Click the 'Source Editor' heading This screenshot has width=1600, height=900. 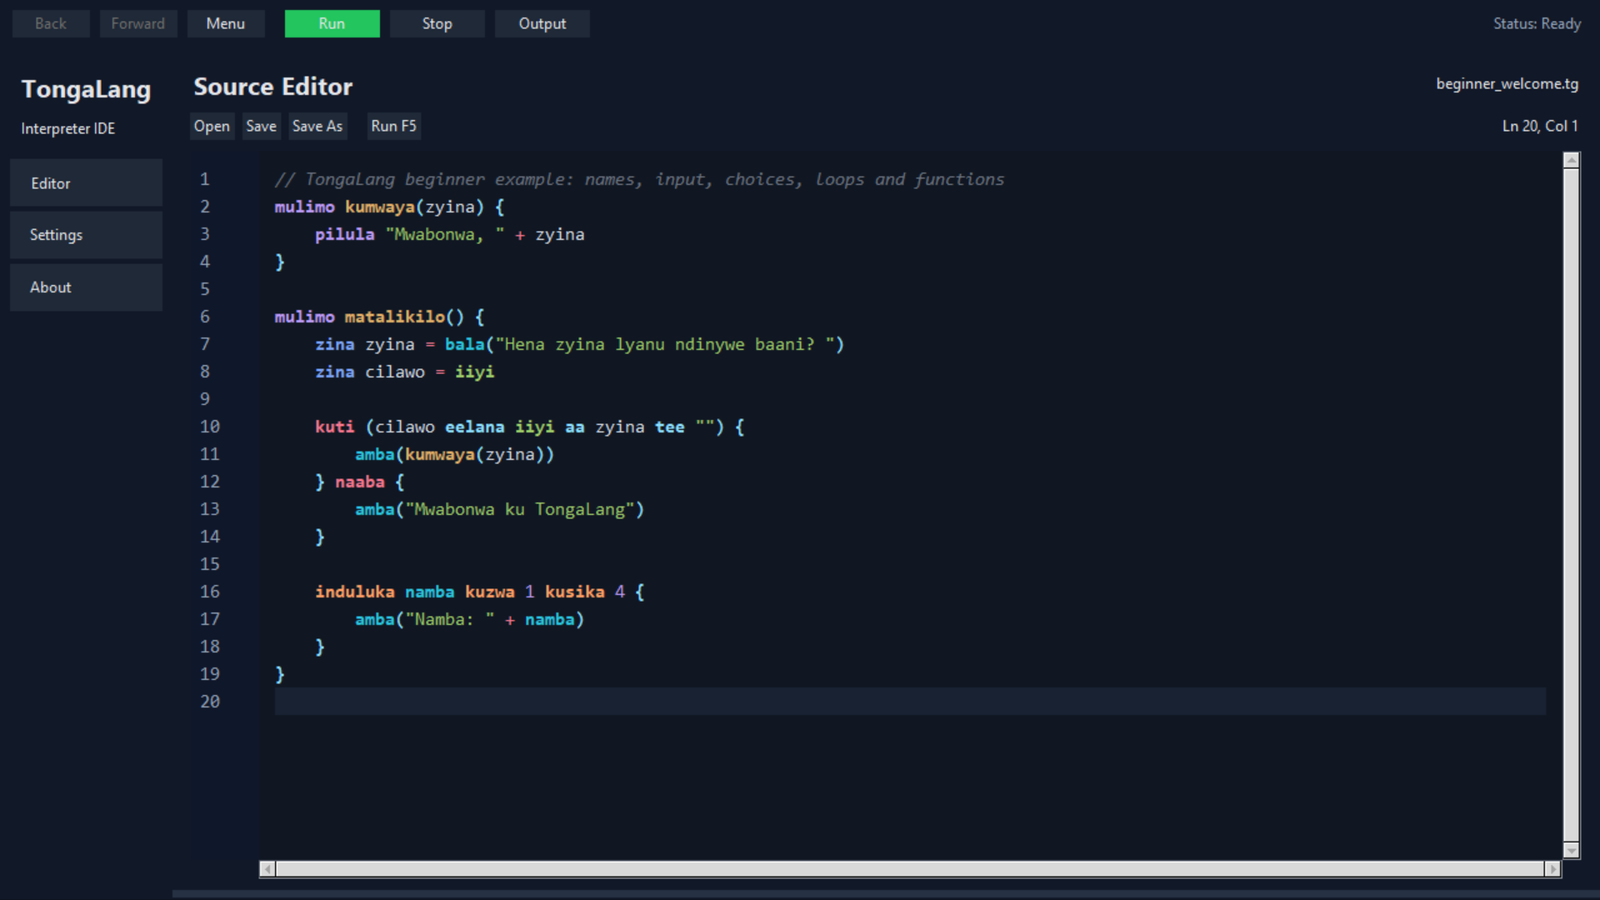(273, 87)
